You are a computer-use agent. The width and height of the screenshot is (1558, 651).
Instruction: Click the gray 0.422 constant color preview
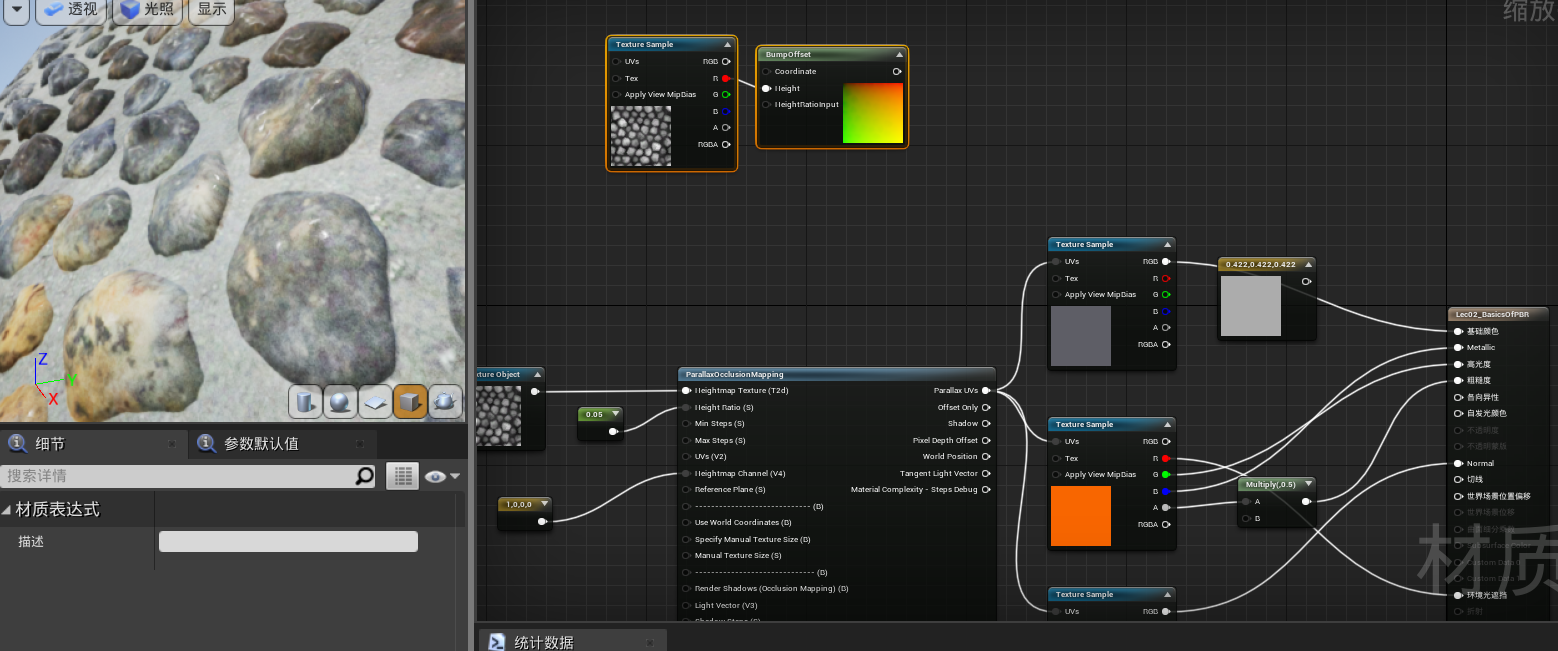(x=1250, y=306)
